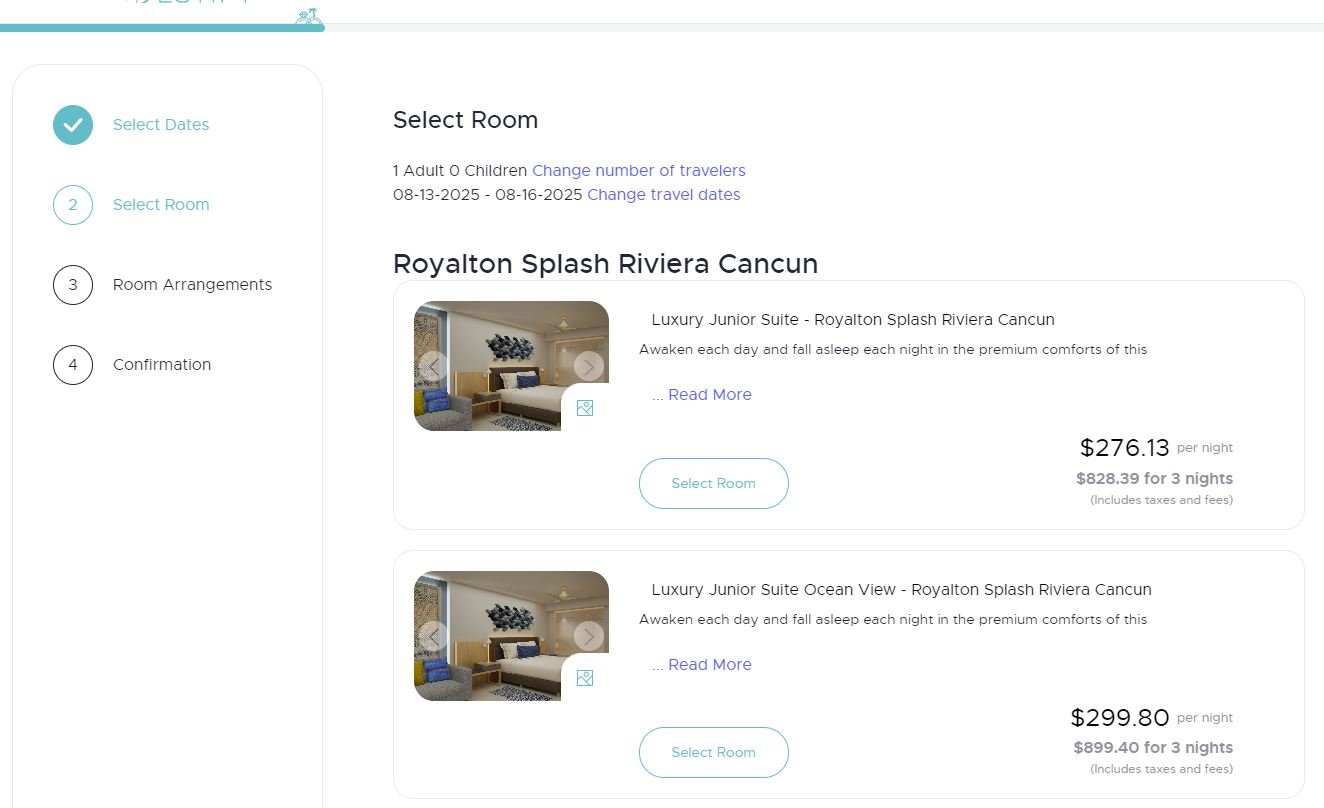The height and width of the screenshot is (808, 1324).
Task: Click the circle icon for step 4 Confirmation
Action: 72,364
